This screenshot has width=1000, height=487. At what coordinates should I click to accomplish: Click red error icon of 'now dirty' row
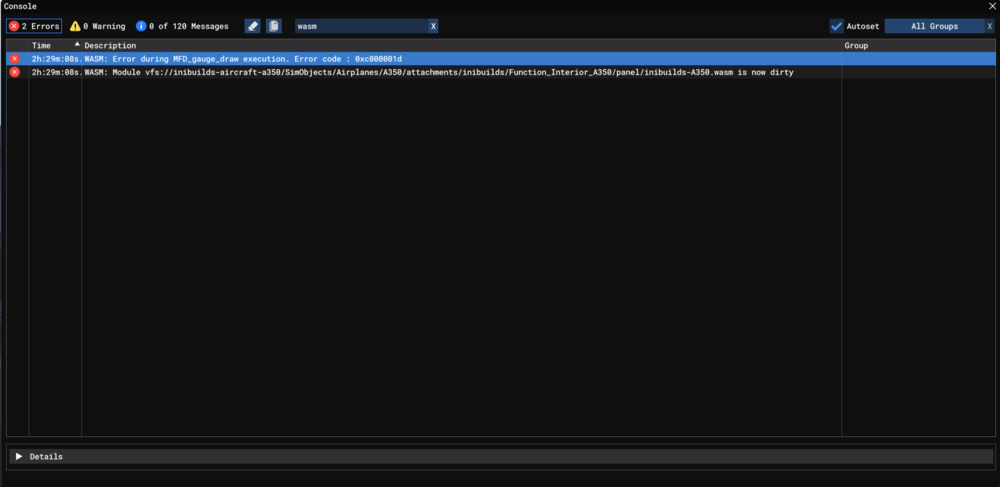14,72
